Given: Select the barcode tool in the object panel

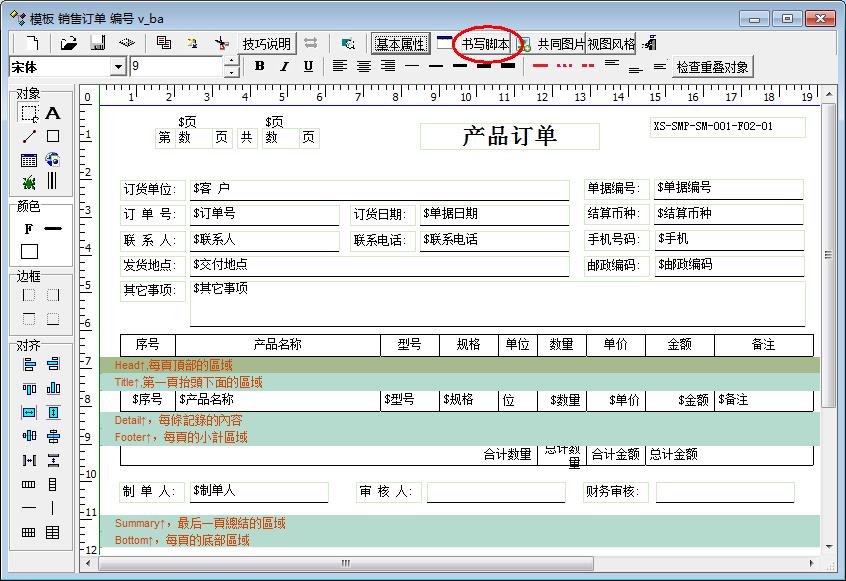Looking at the screenshot, I should (x=53, y=182).
